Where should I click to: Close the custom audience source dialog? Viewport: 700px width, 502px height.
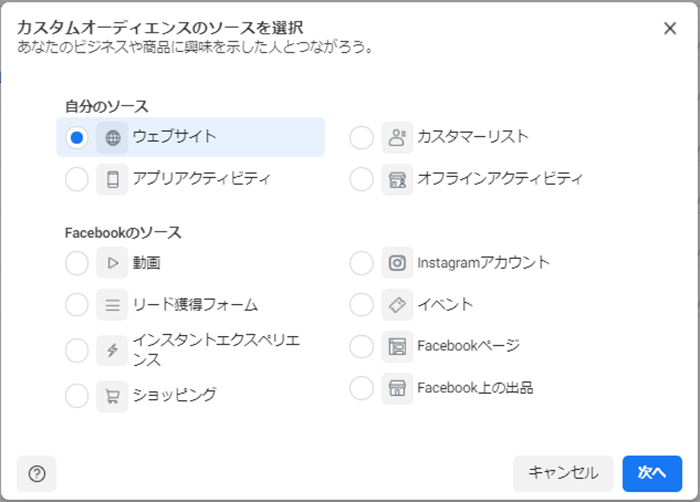[670, 29]
